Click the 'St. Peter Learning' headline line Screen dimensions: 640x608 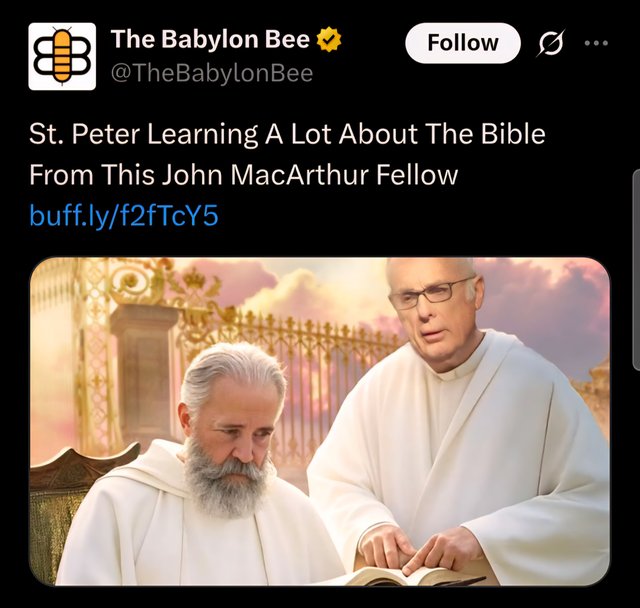(287, 134)
